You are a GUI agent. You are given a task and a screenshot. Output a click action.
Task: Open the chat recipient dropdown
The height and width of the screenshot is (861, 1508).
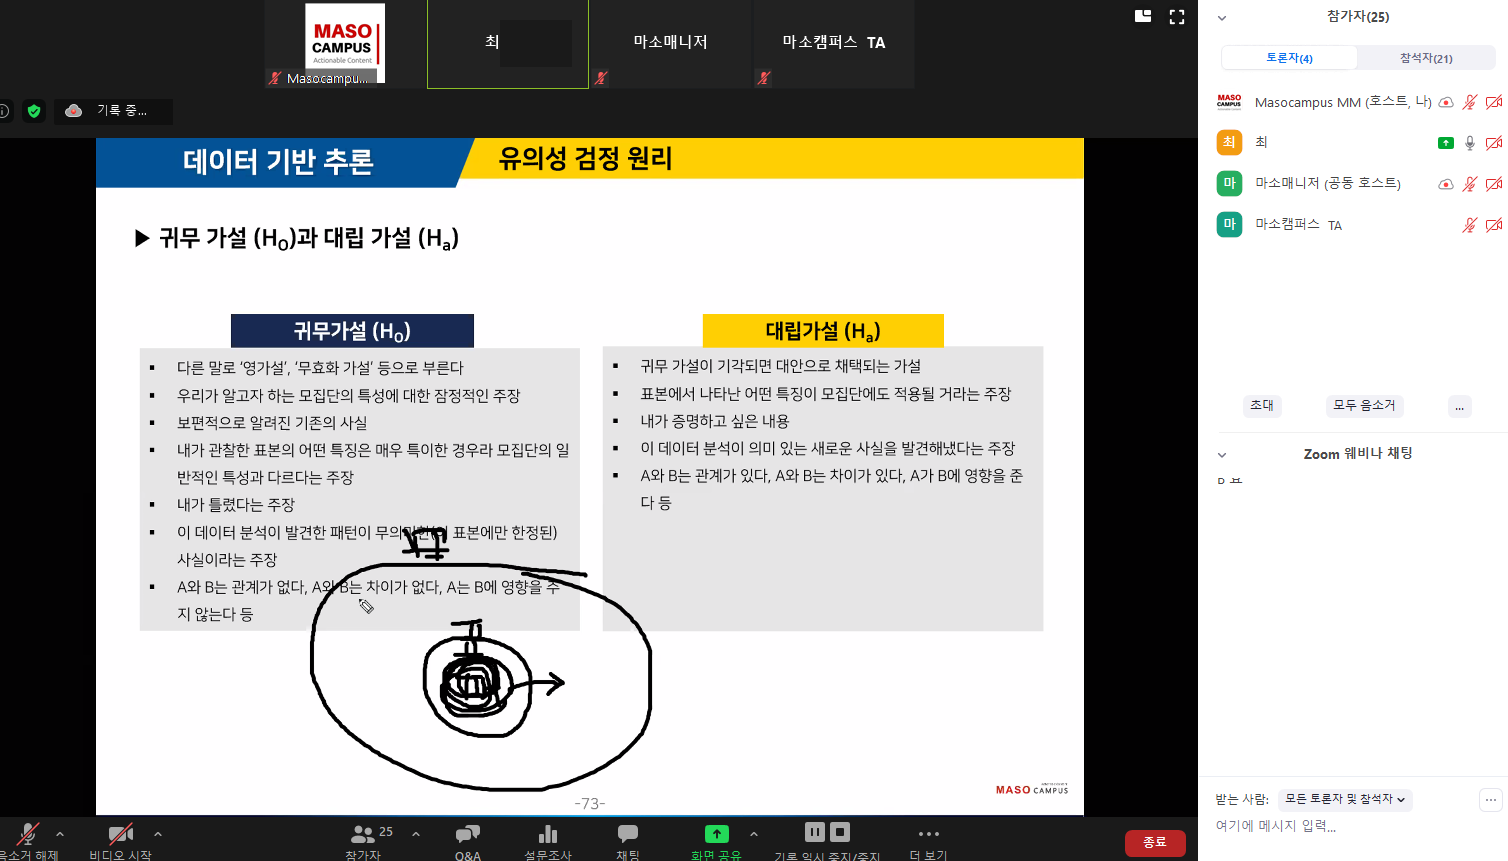click(1345, 799)
